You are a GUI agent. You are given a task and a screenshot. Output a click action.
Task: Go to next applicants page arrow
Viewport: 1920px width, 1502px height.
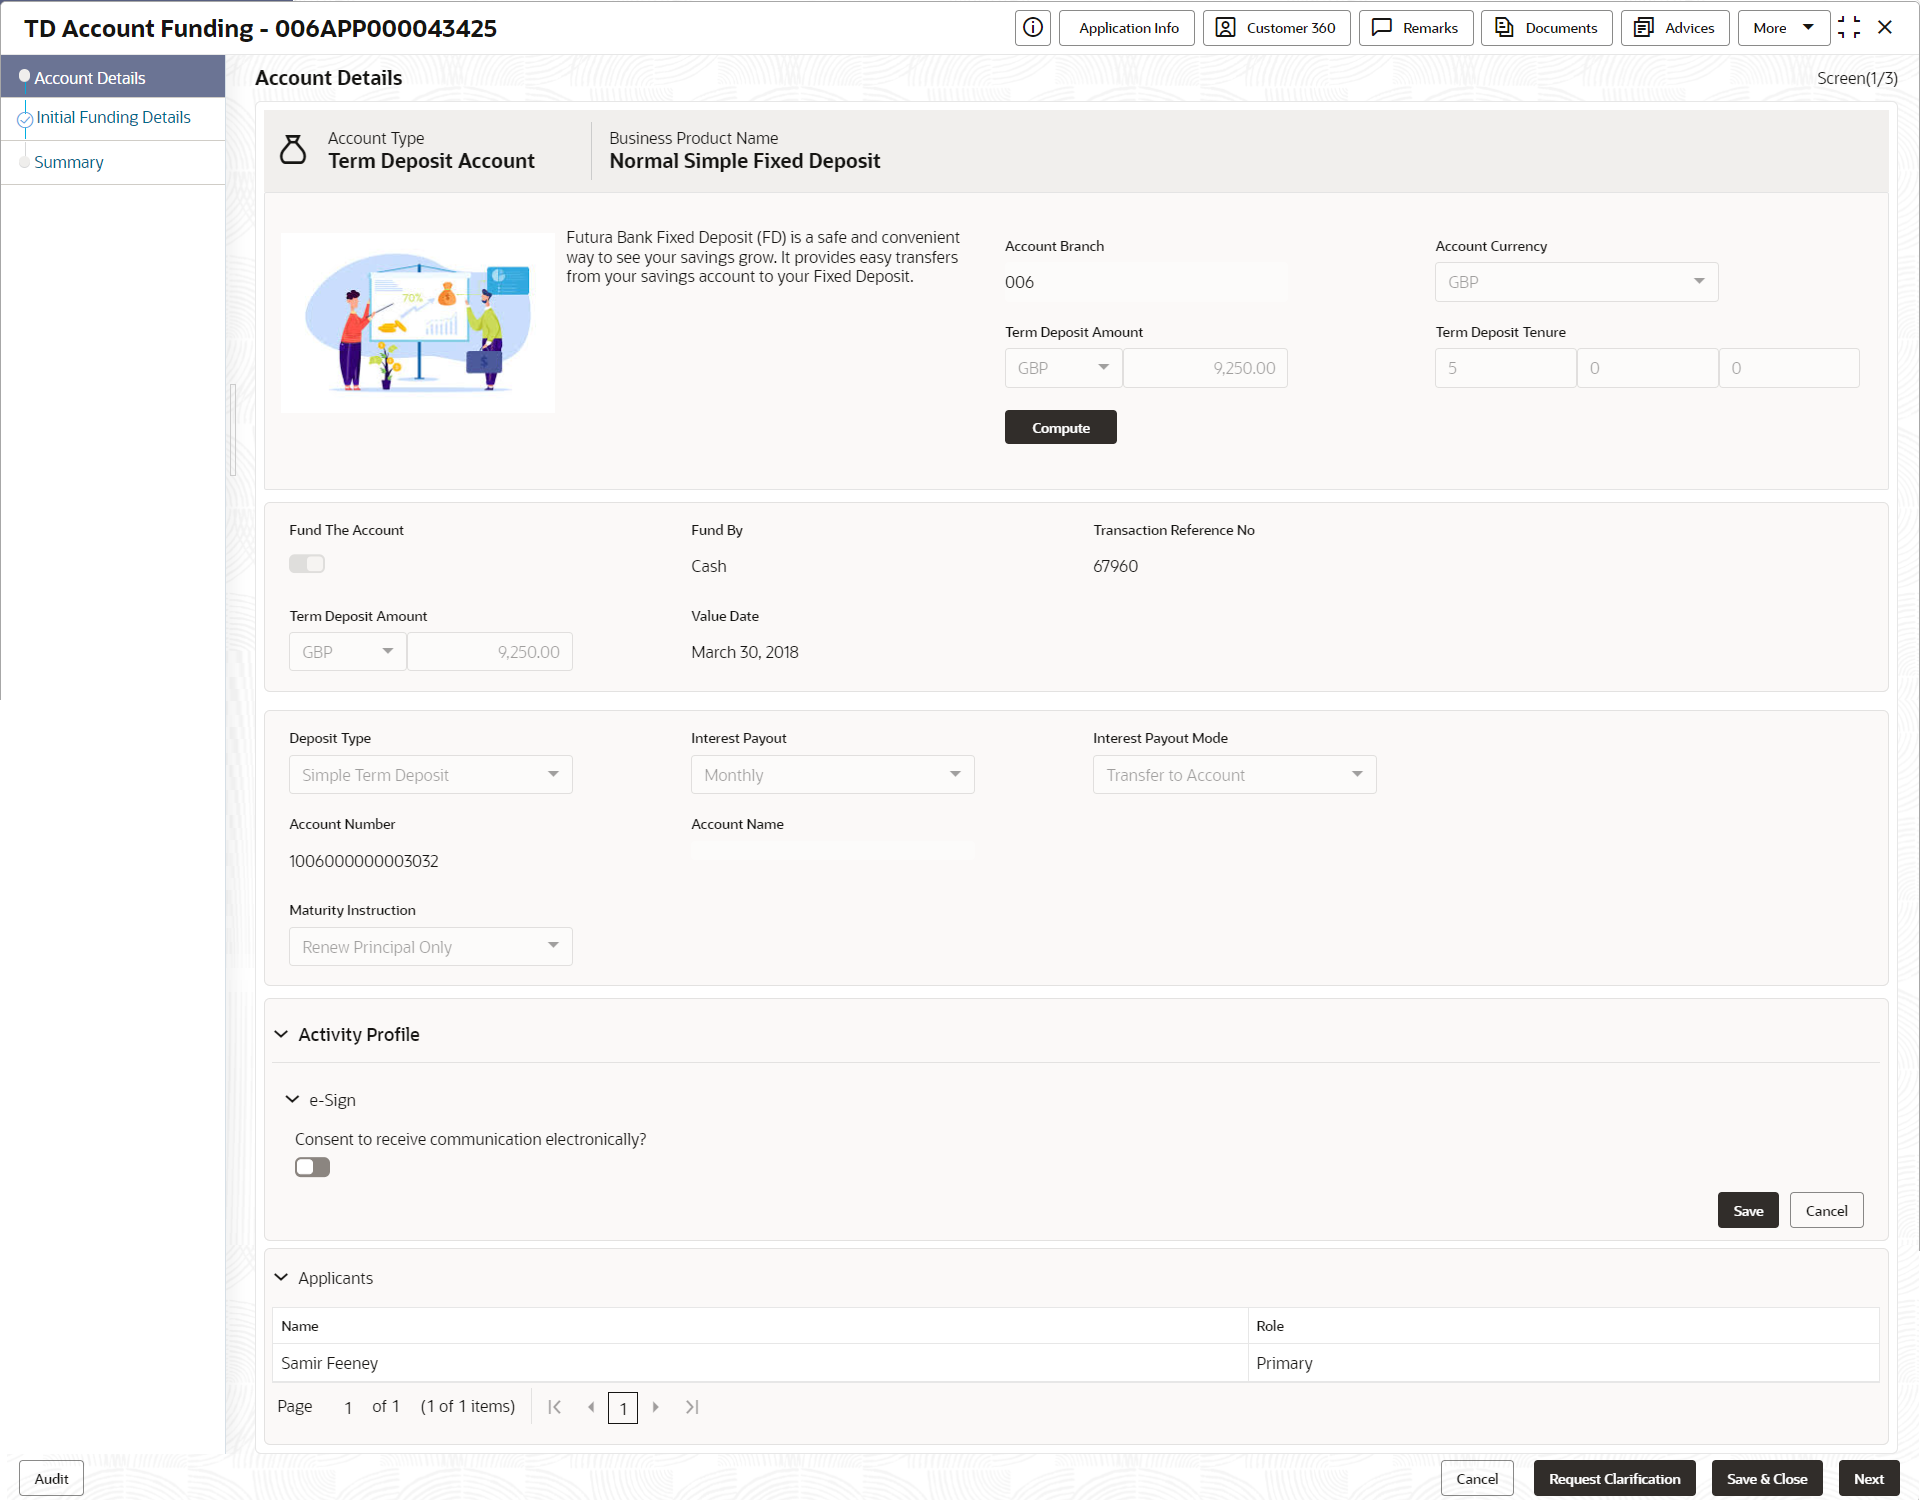click(x=656, y=1407)
